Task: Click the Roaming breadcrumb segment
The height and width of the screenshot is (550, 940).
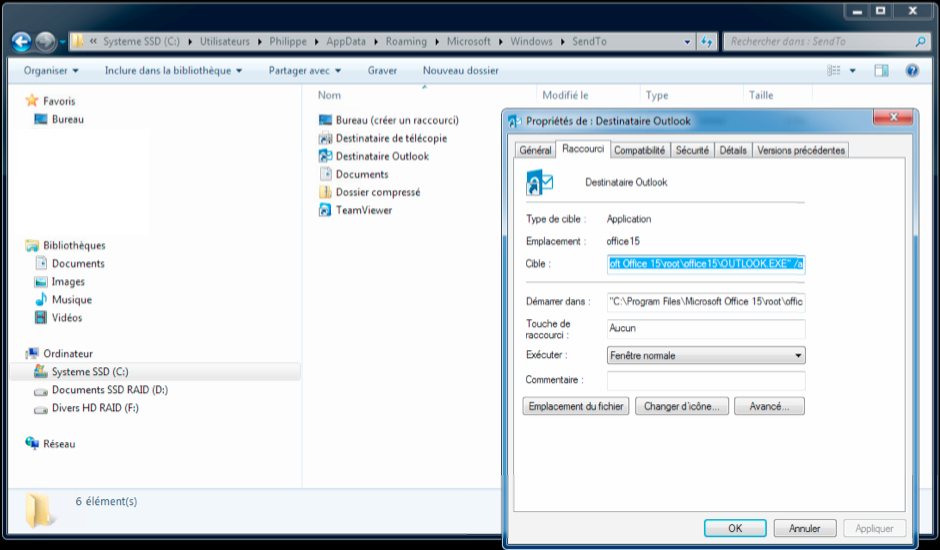Action: 406,41
